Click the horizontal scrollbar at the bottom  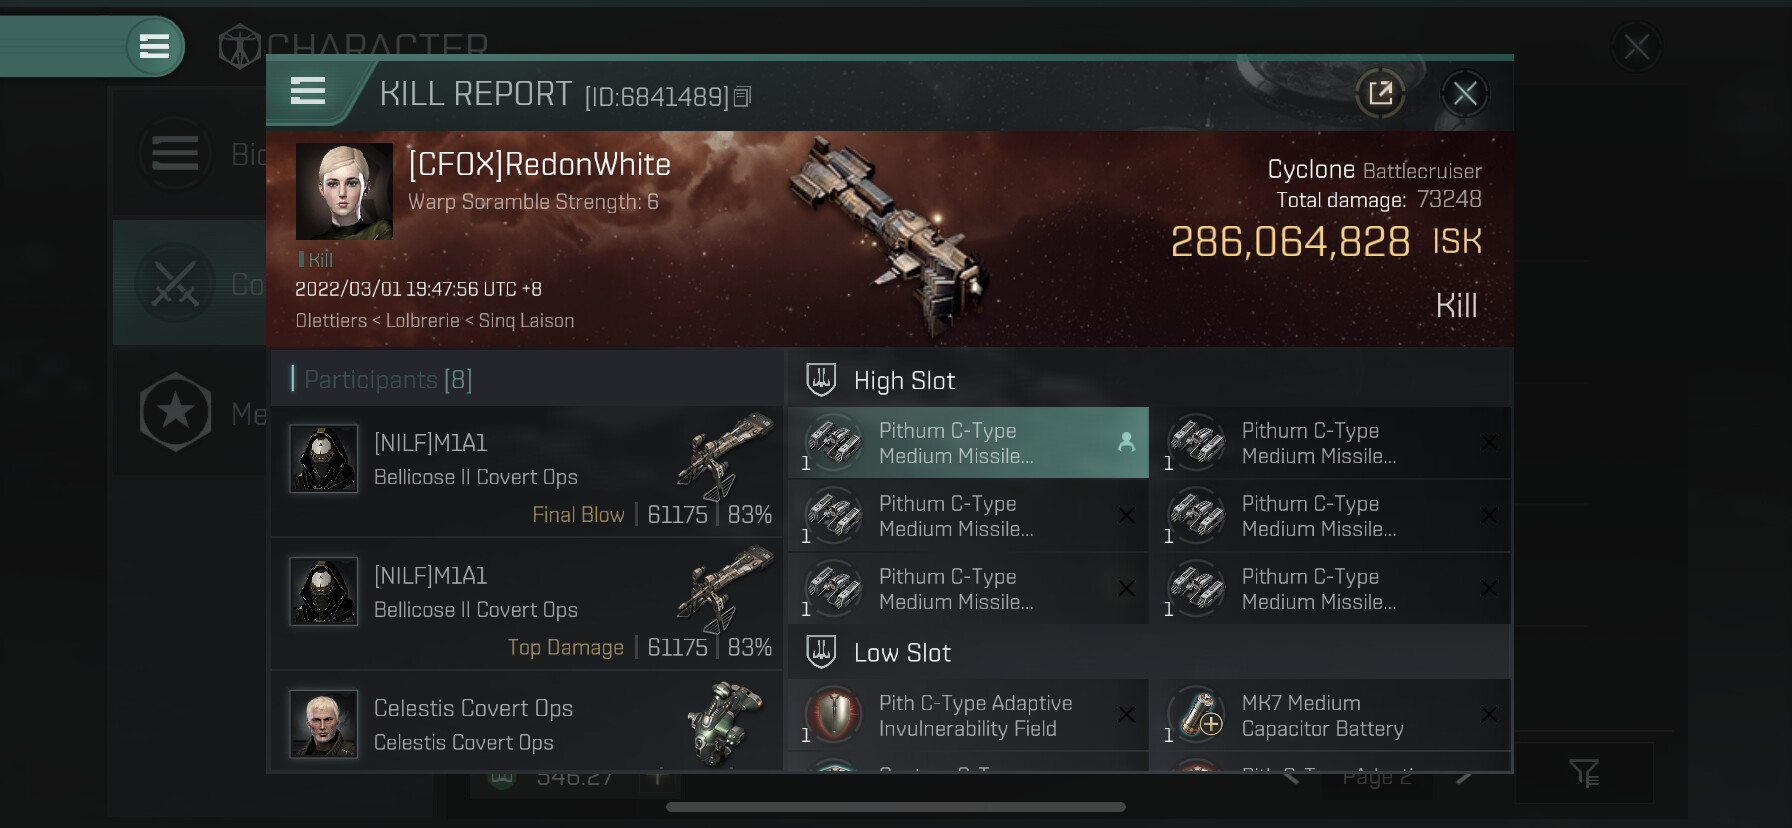point(896,807)
